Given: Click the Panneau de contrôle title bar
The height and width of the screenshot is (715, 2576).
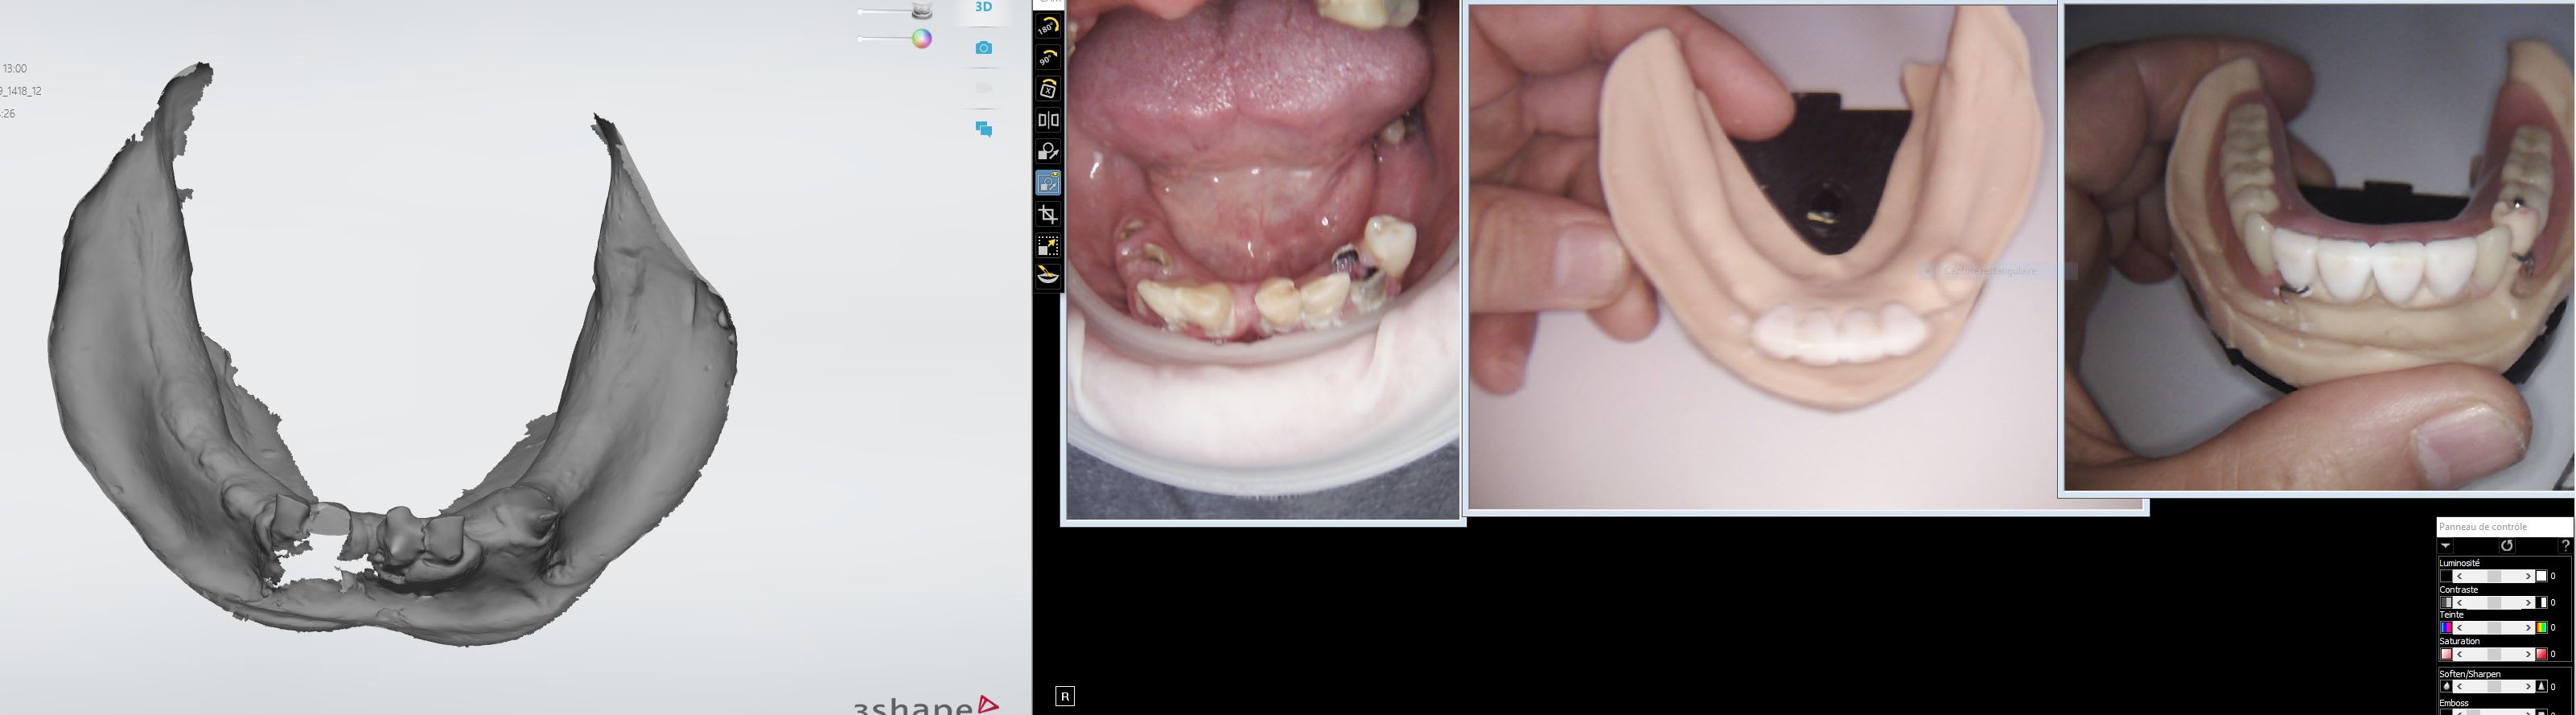Looking at the screenshot, I should point(2503,527).
